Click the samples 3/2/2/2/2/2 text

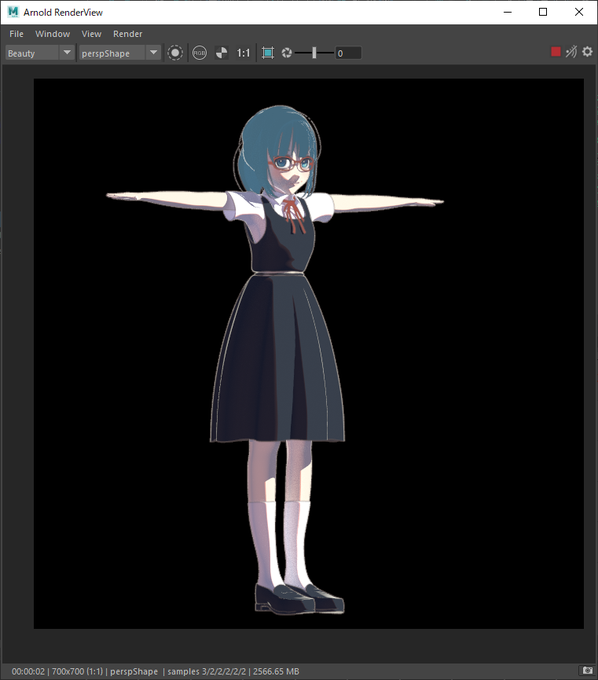pos(207,671)
